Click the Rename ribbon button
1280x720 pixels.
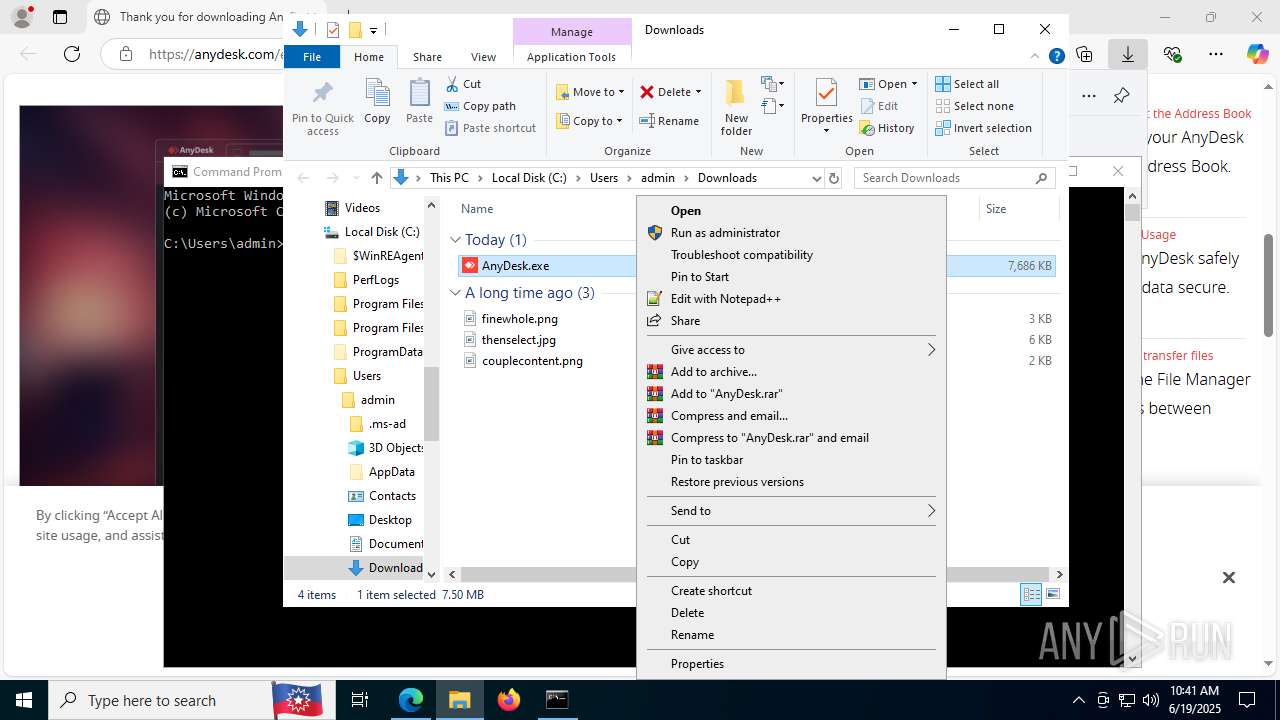pos(669,121)
